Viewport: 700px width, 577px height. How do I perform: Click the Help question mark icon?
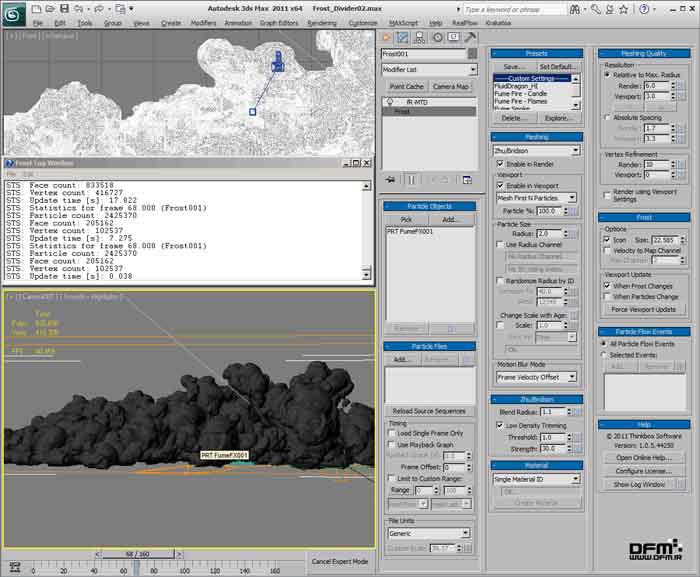[643, 9]
